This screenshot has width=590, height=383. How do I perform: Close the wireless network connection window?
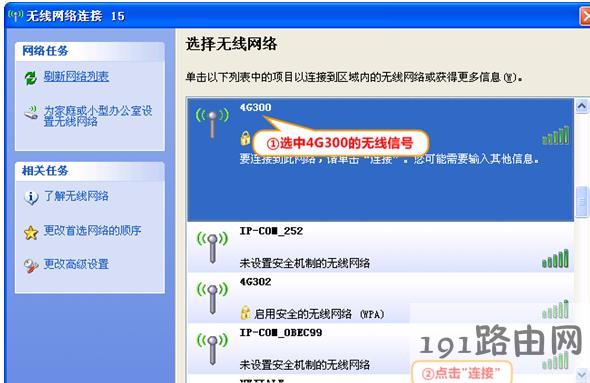(585, 17)
